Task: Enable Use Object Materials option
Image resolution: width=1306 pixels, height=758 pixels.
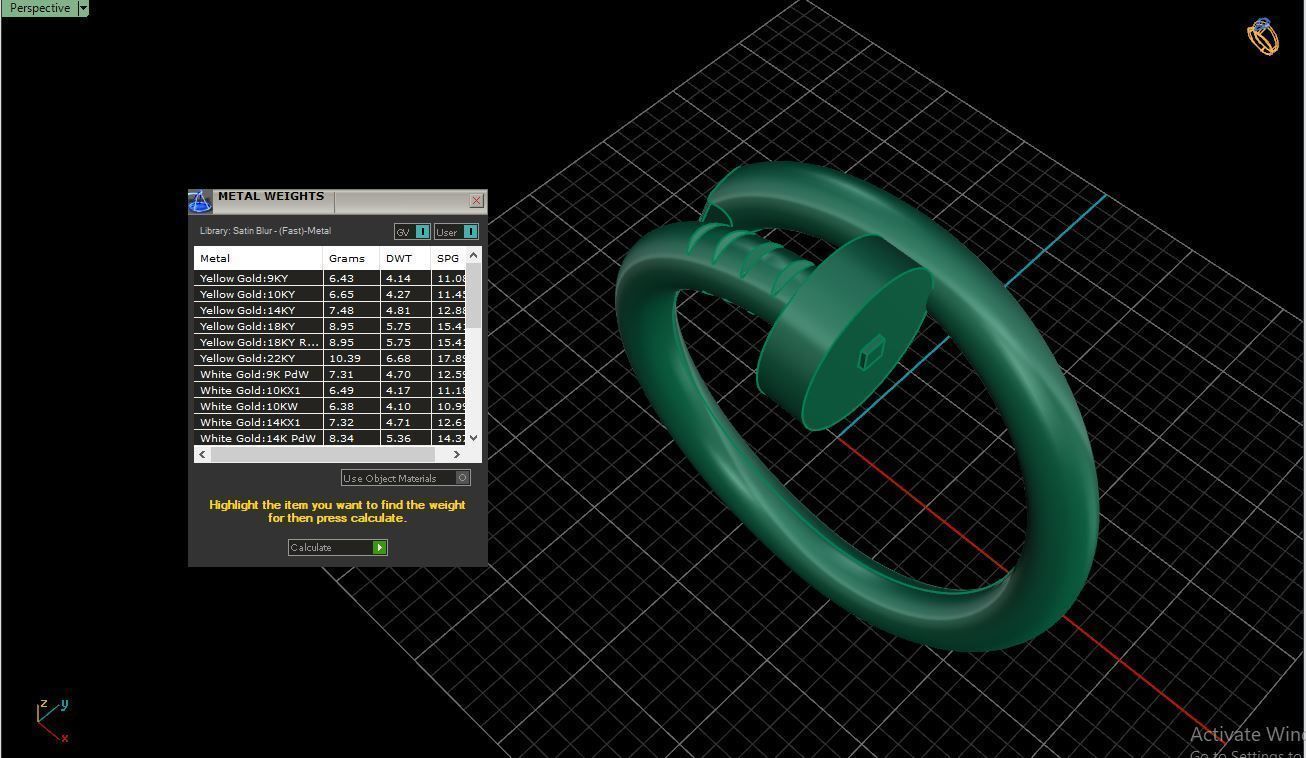Action: pos(405,478)
